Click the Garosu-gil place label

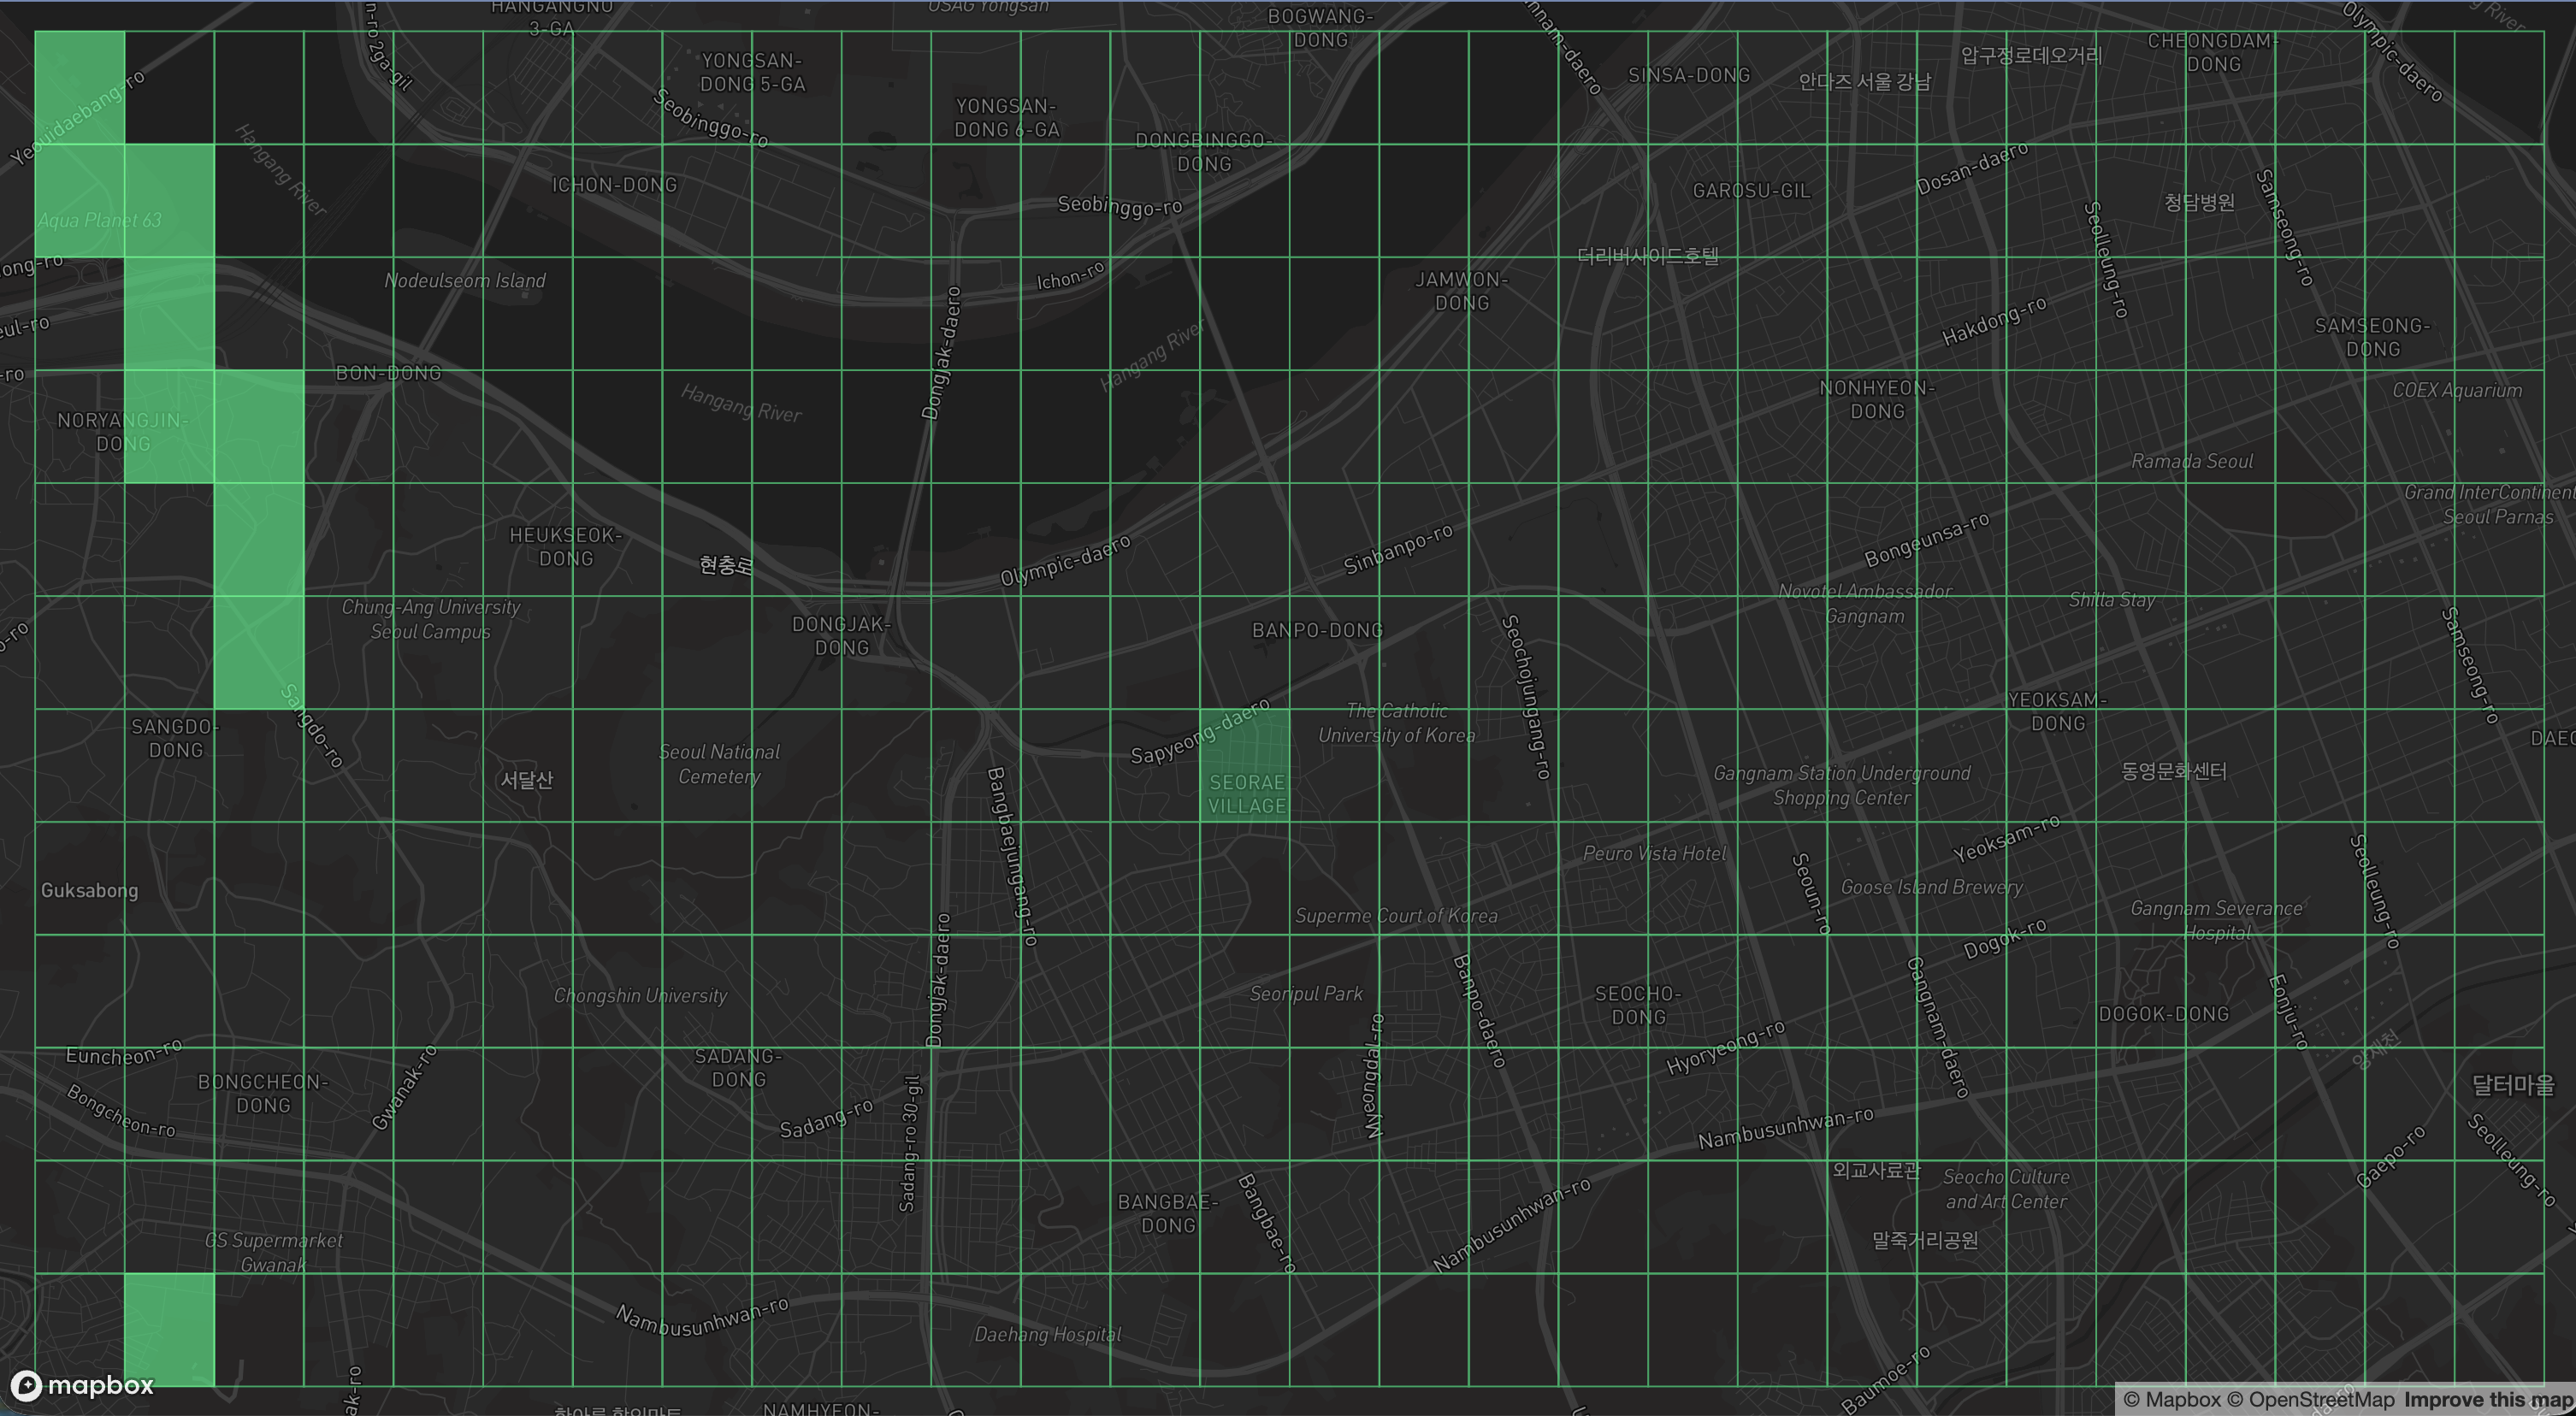pos(1751,191)
